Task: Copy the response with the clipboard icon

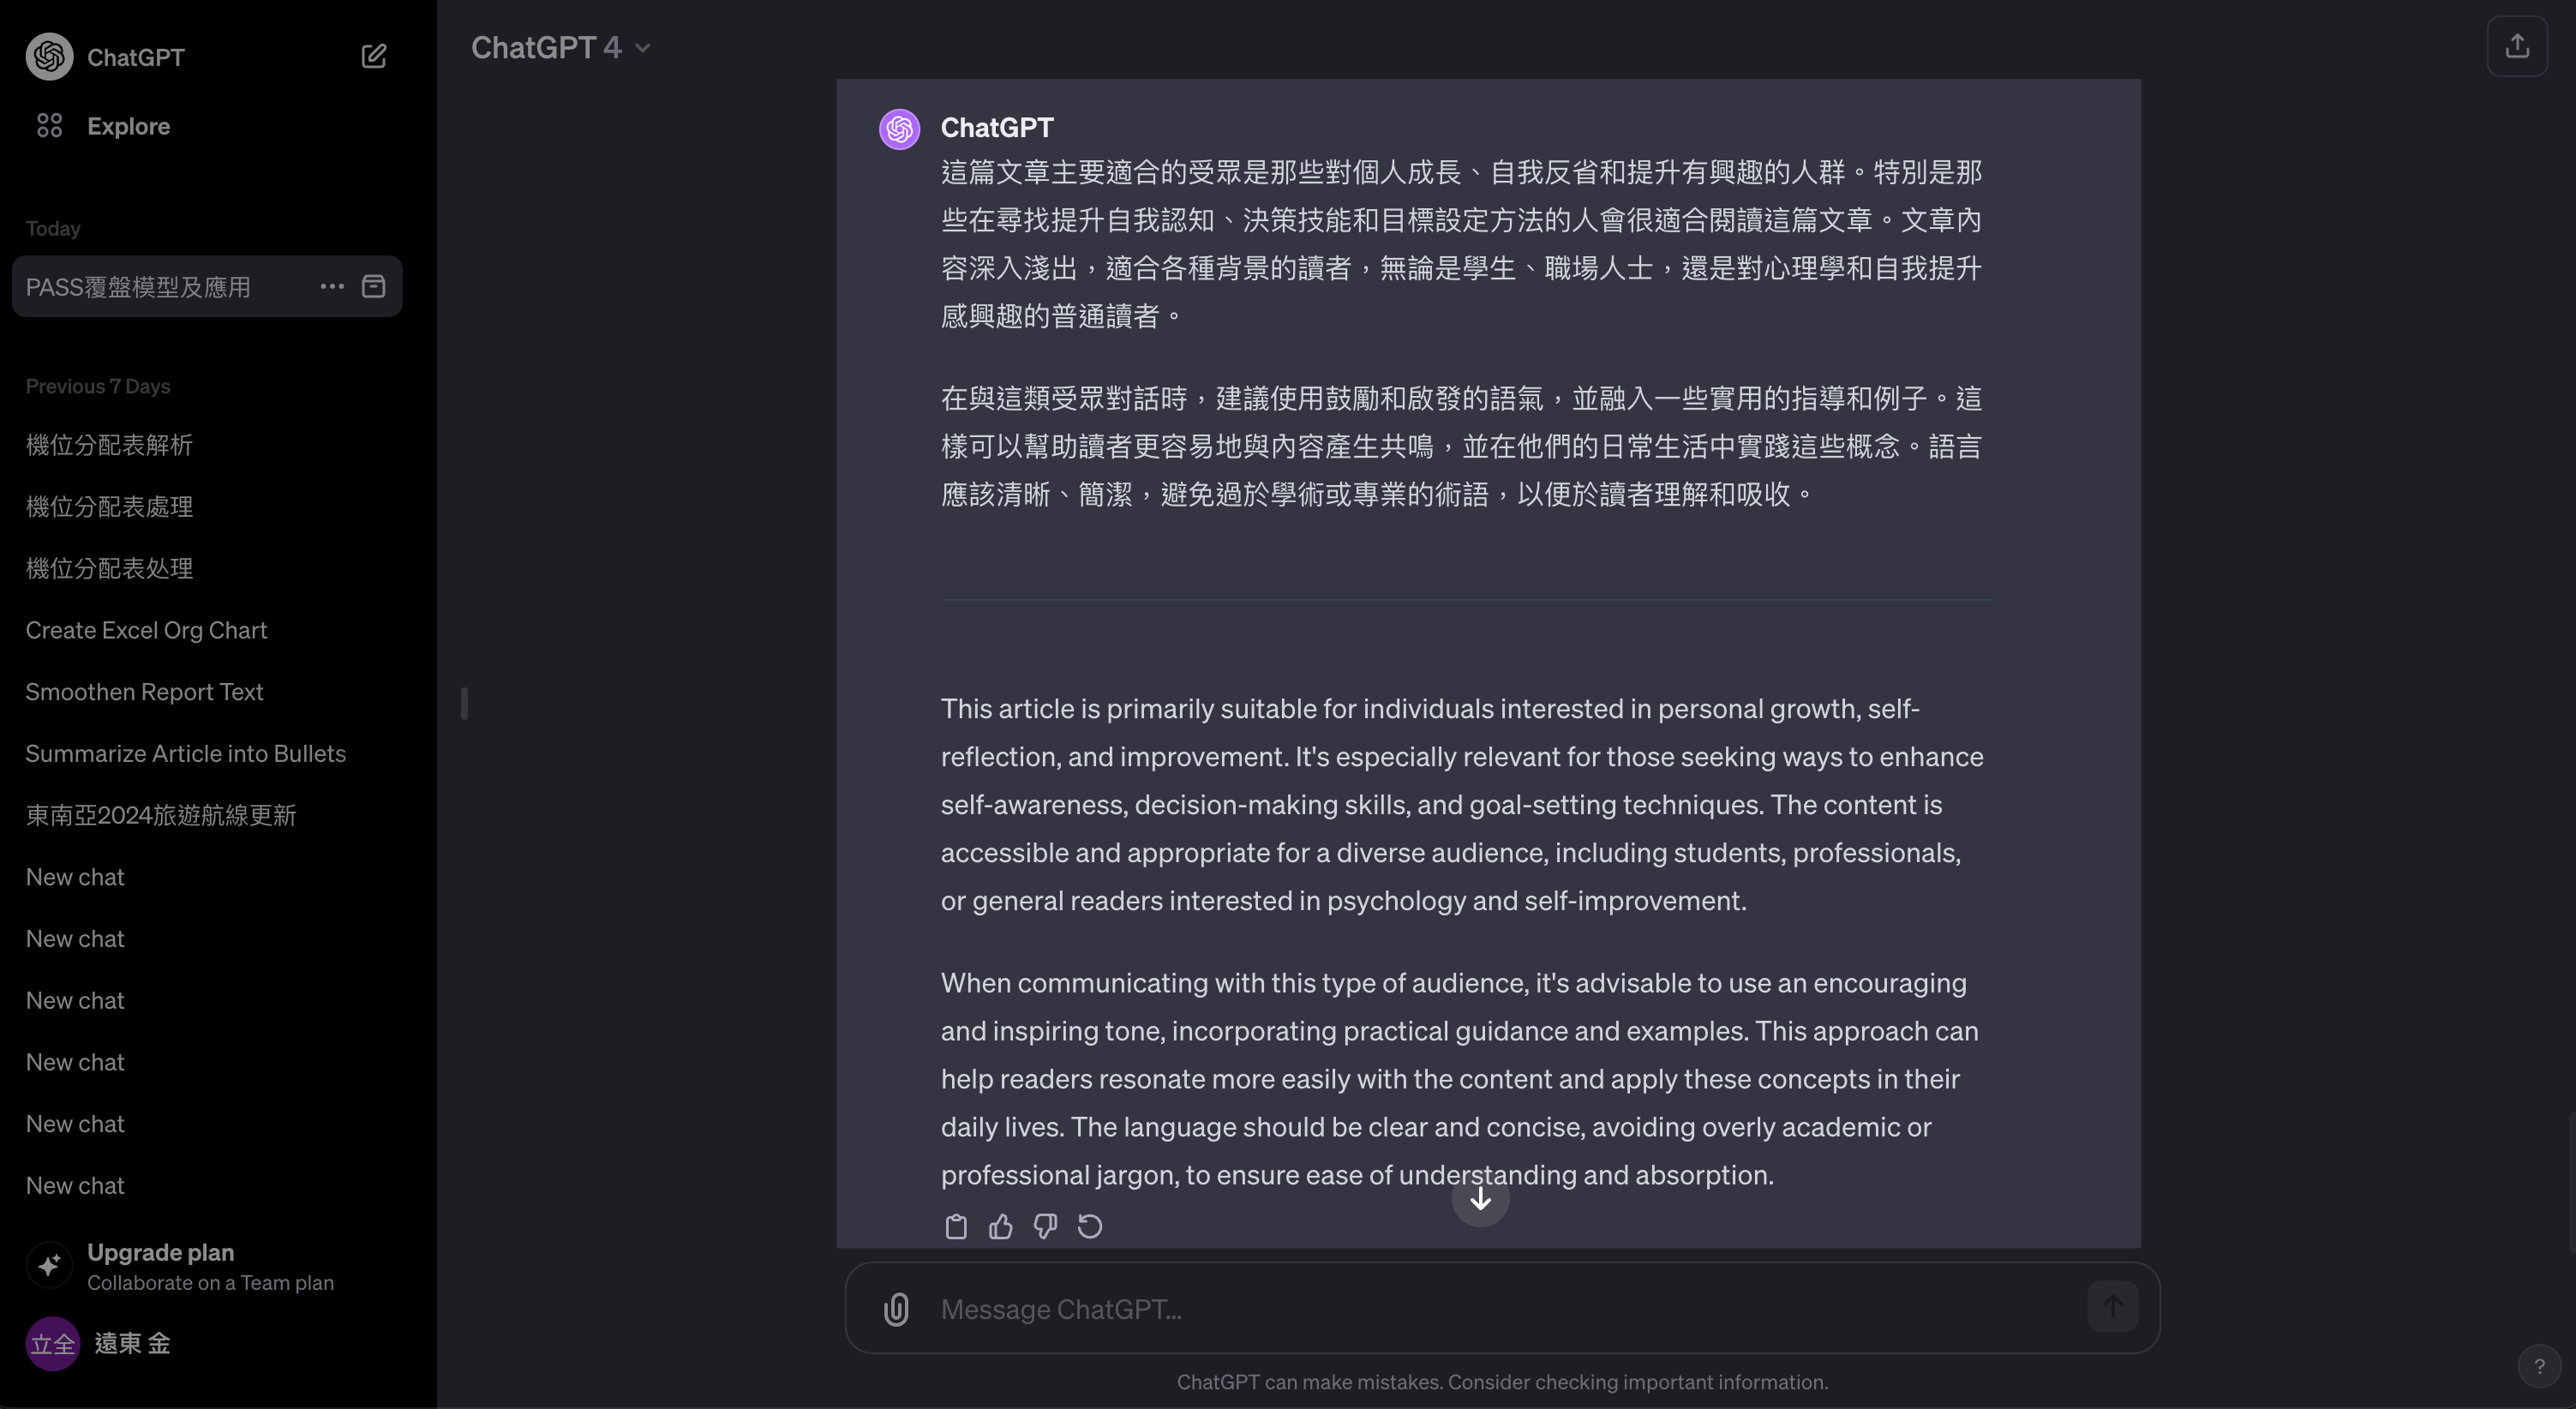Action: (956, 1226)
